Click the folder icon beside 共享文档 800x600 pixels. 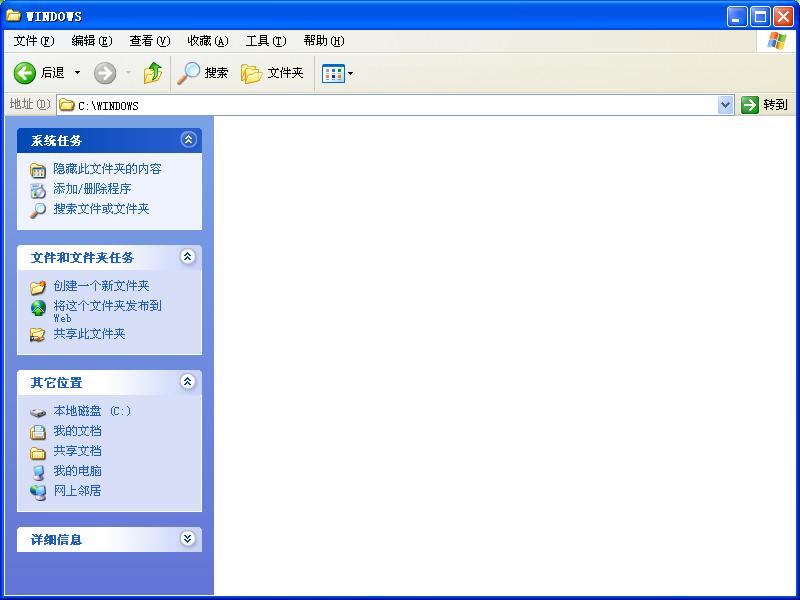coord(38,452)
